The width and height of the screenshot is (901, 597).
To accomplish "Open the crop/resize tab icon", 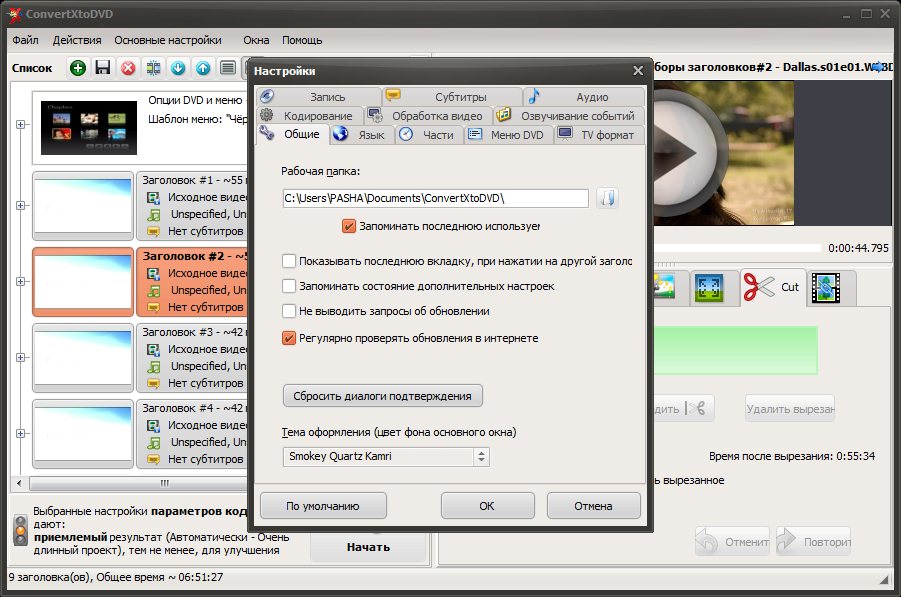I will pyautogui.click(x=708, y=288).
